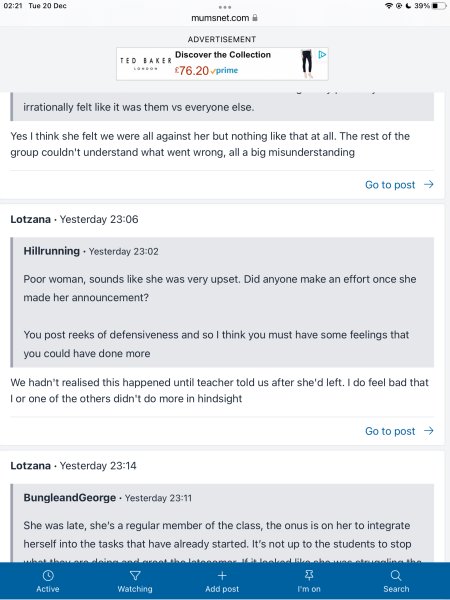450x600 pixels.
Task: Tap the Active tab label
Action: pyautogui.click(x=48, y=589)
